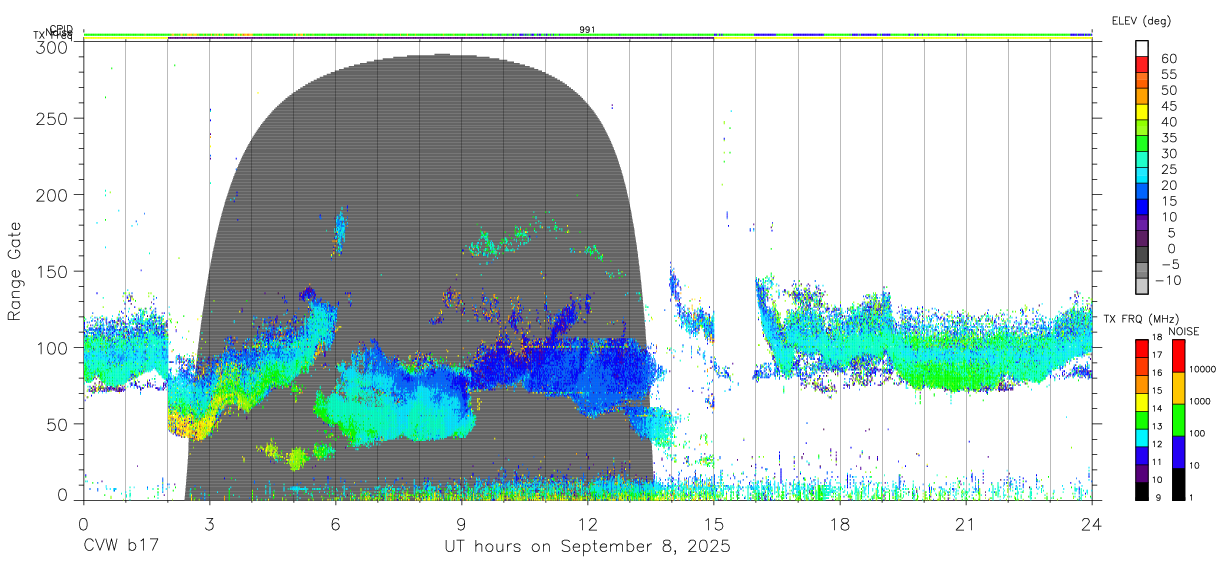Screen dimensions: 1228x567
Task: Click the black bottom segment of TX FRQ bar
Action: [x=1143, y=489]
